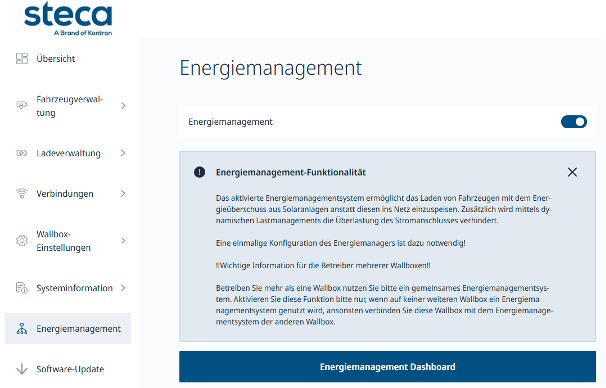Click the '!!Wichtige Information' line
The width and height of the screenshot is (606, 388).
[x=323, y=265]
